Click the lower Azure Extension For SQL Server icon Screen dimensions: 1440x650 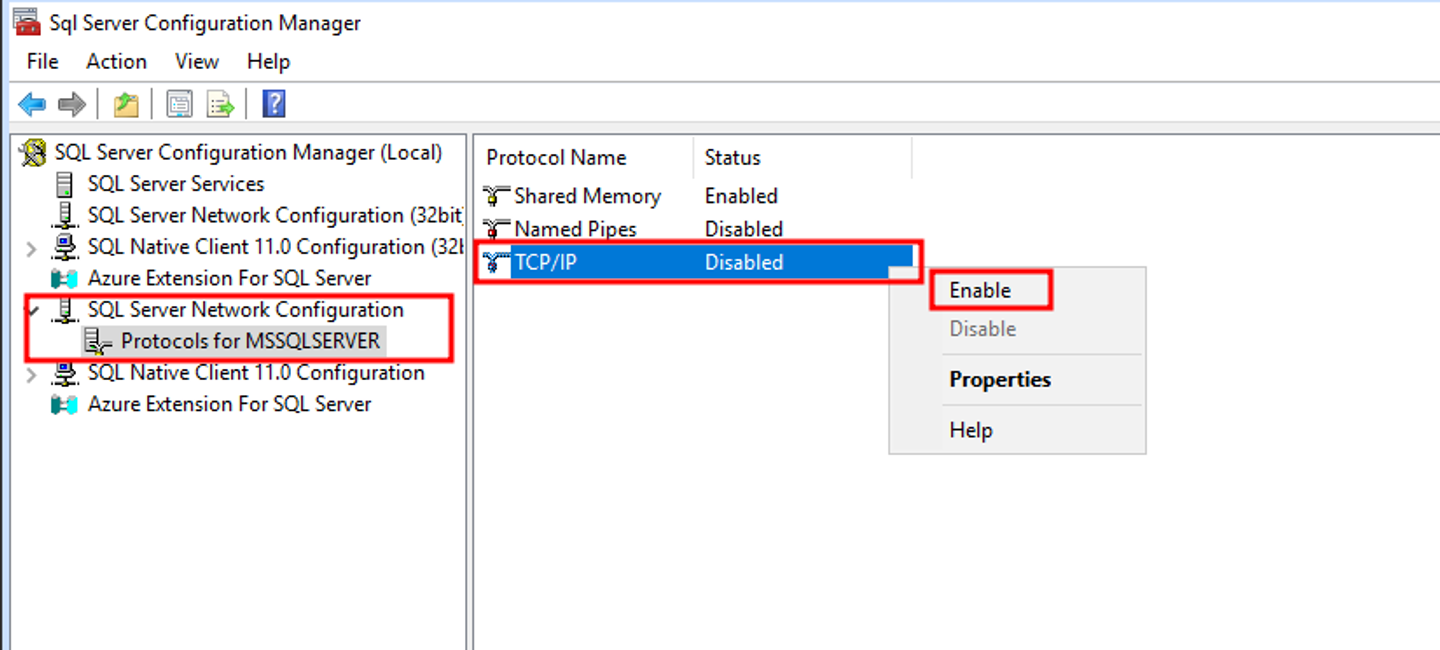click(65, 405)
